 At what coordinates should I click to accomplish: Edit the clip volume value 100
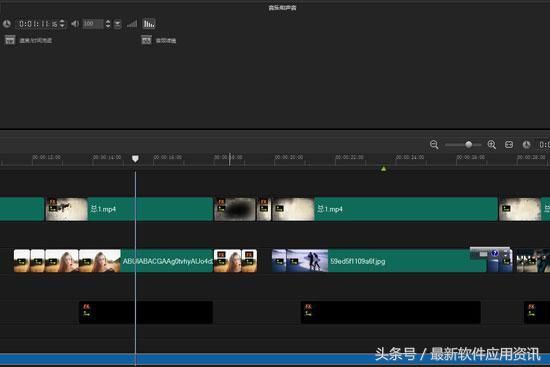(93, 24)
